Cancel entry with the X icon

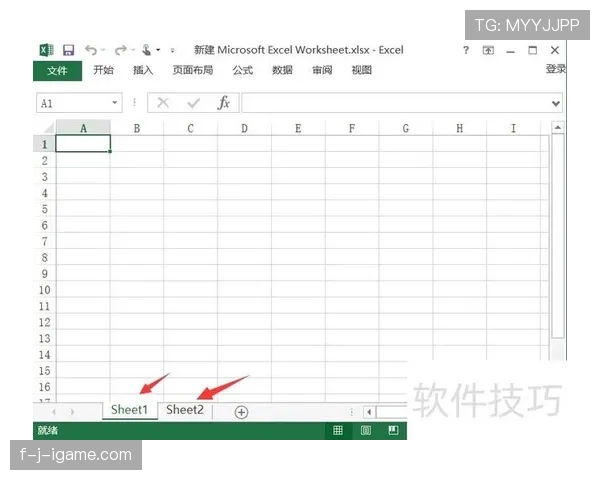click(x=163, y=103)
